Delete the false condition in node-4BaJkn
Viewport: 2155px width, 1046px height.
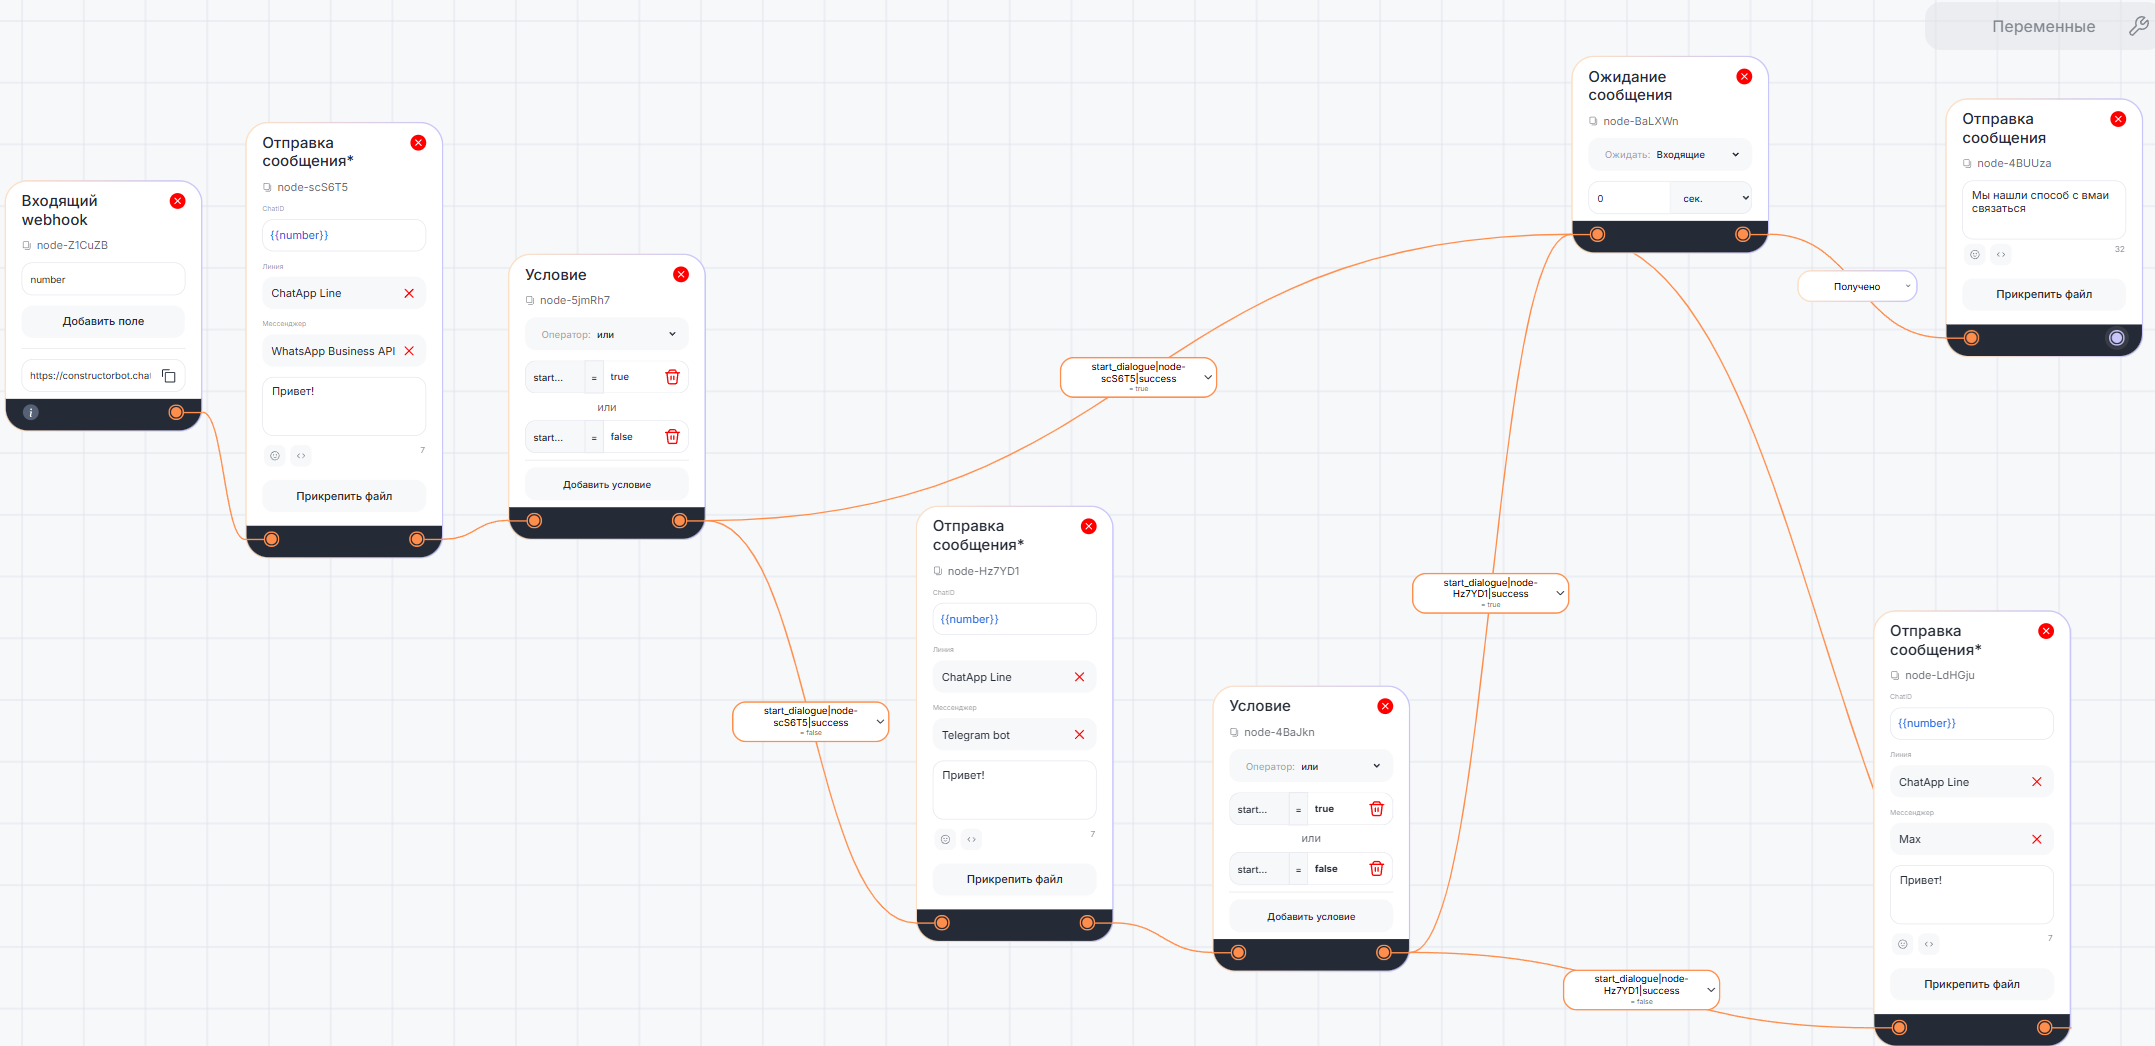click(1376, 869)
